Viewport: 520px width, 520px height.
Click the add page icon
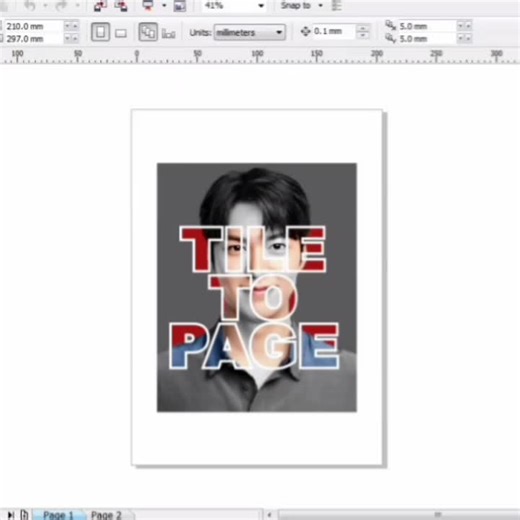(24, 515)
